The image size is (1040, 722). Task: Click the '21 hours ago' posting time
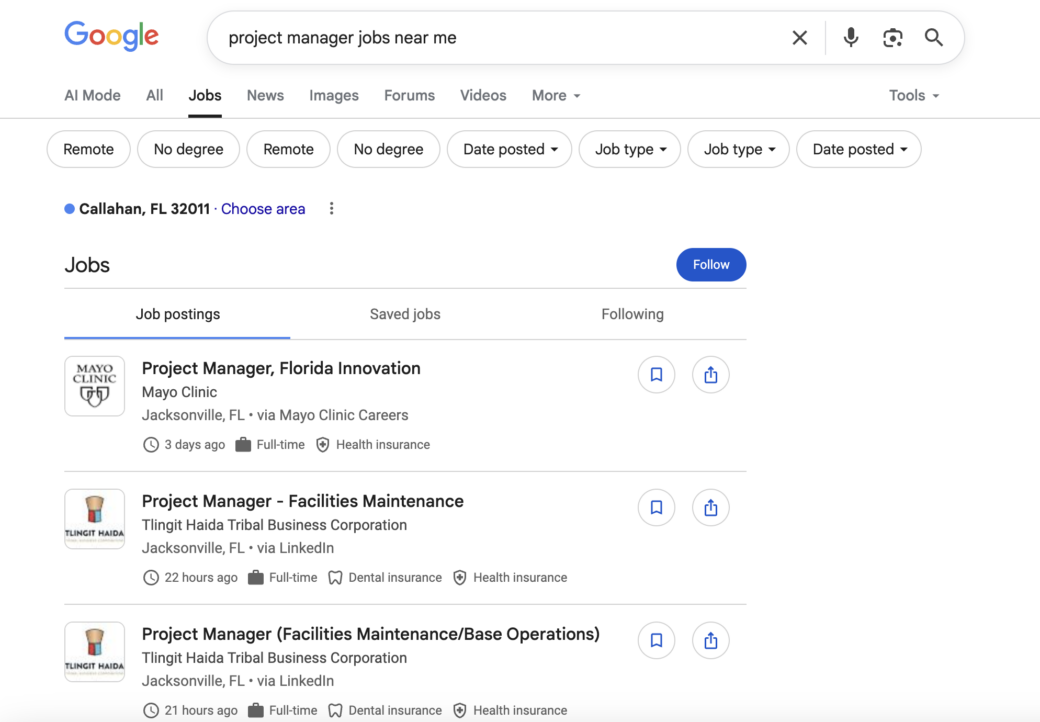click(x=201, y=710)
